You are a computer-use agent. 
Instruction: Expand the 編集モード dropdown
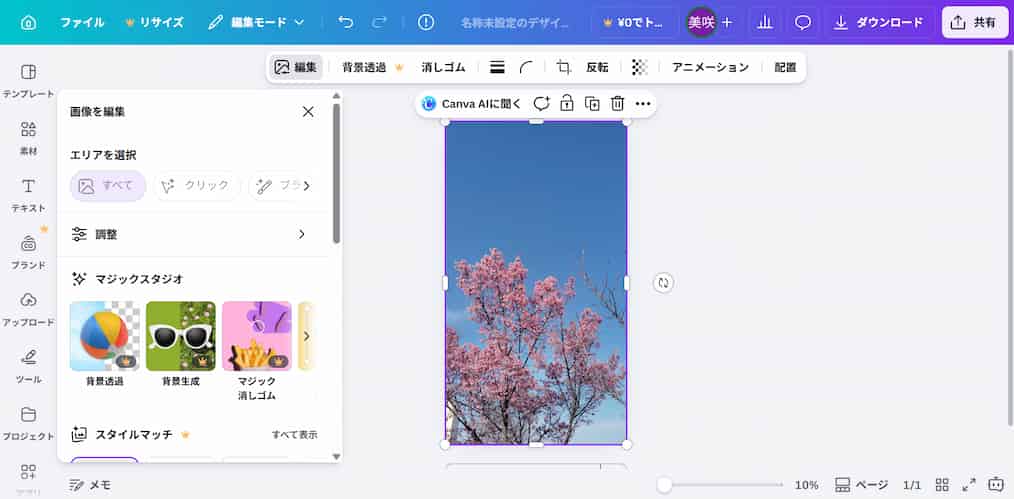pyautogui.click(x=256, y=23)
